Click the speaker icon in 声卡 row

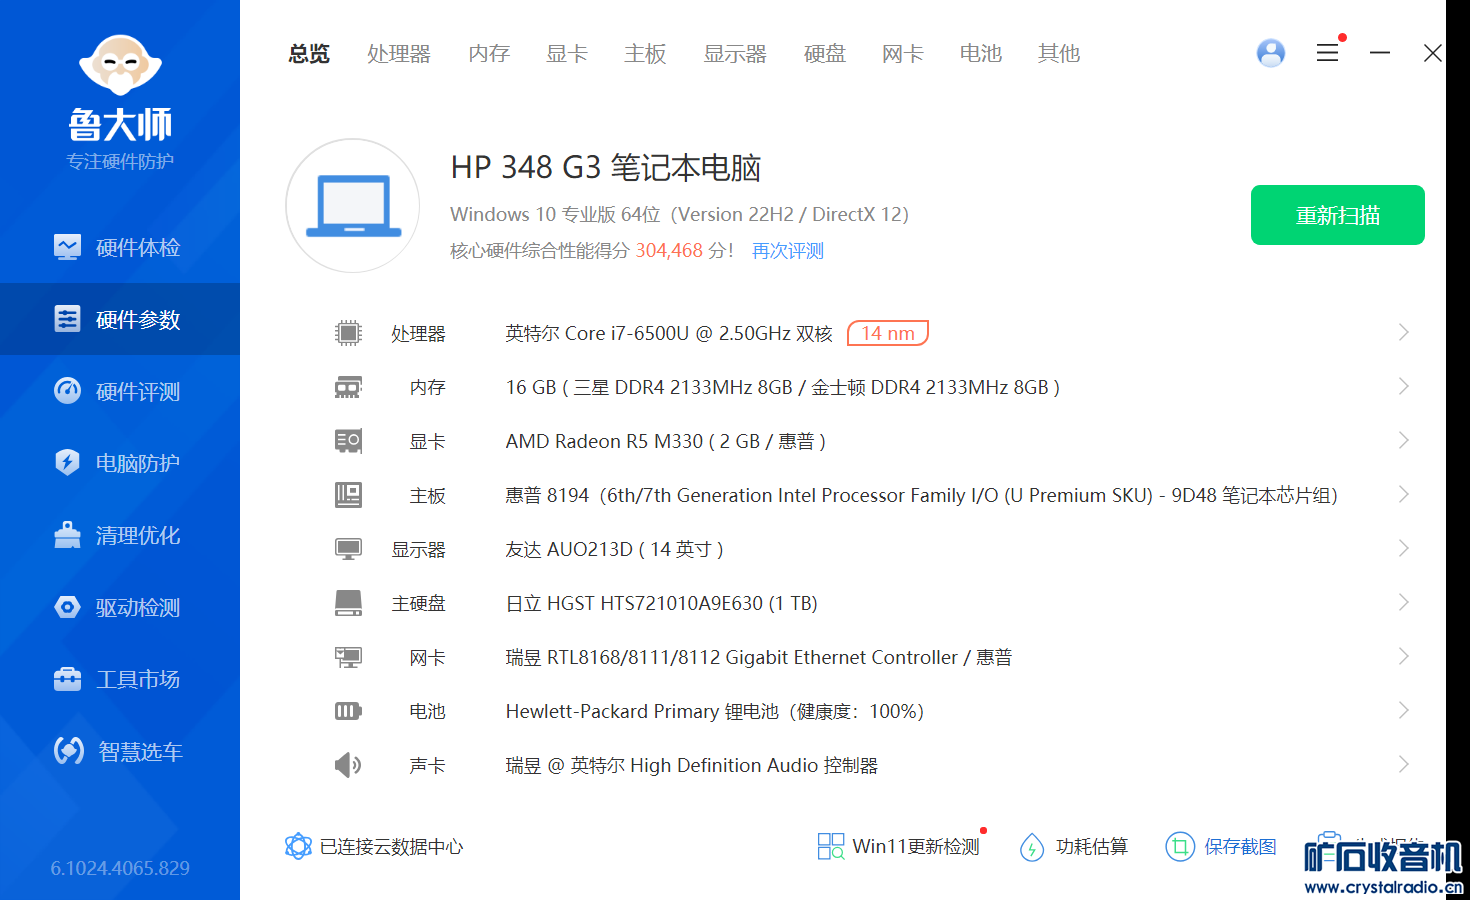[x=348, y=765]
